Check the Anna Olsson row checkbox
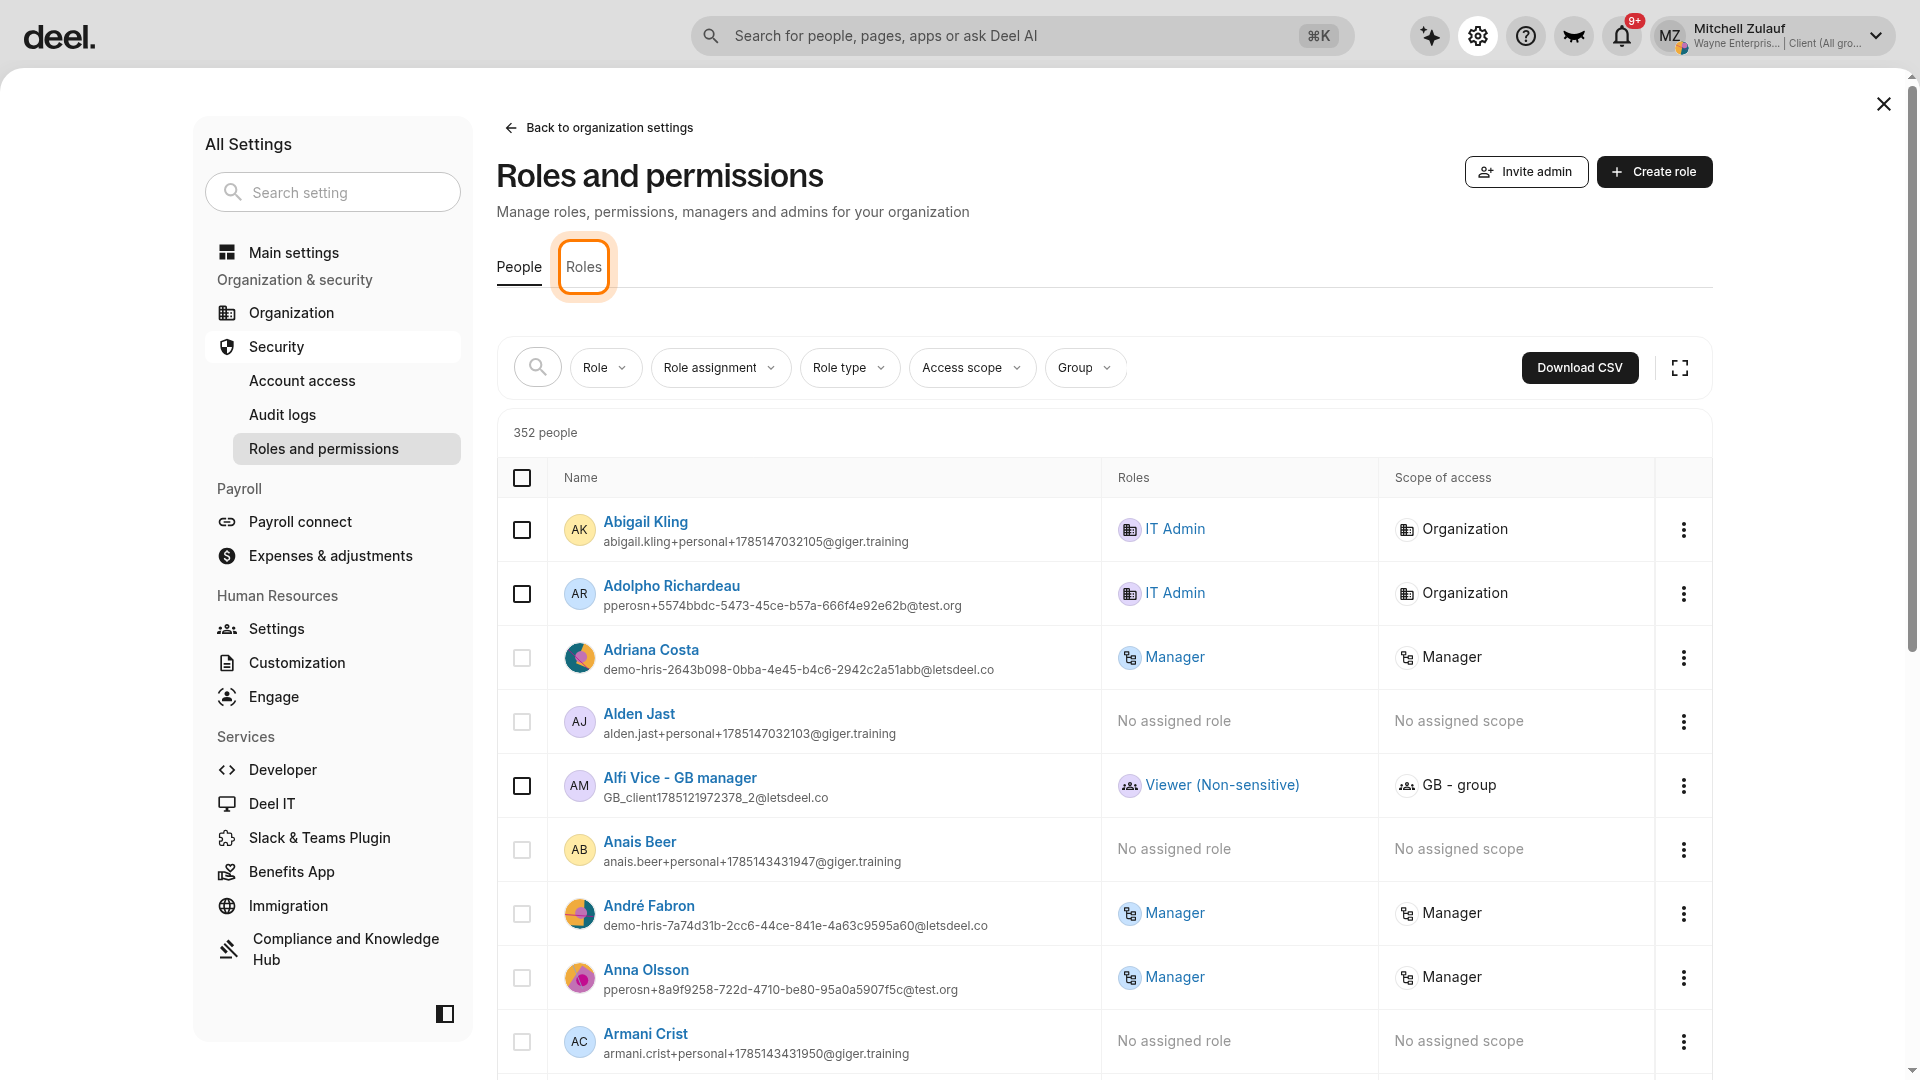 pyautogui.click(x=522, y=978)
